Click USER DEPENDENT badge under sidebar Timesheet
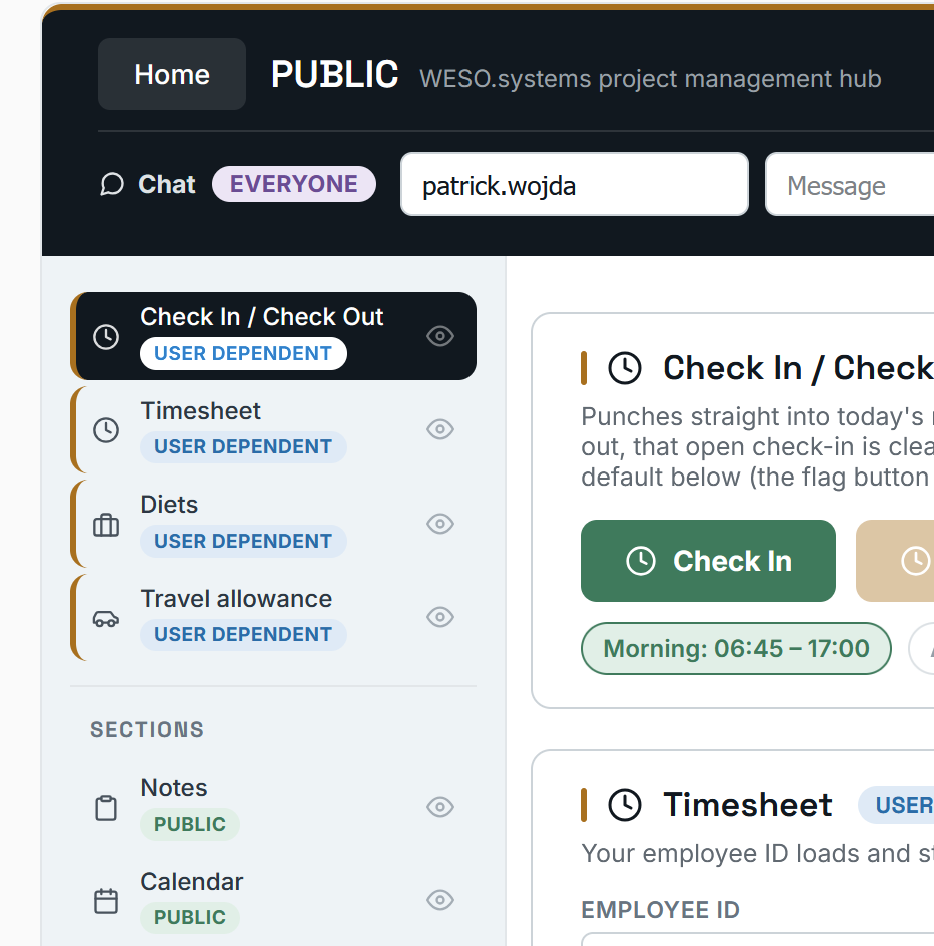Viewport: 934px width, 946px height. click(243, 446)
